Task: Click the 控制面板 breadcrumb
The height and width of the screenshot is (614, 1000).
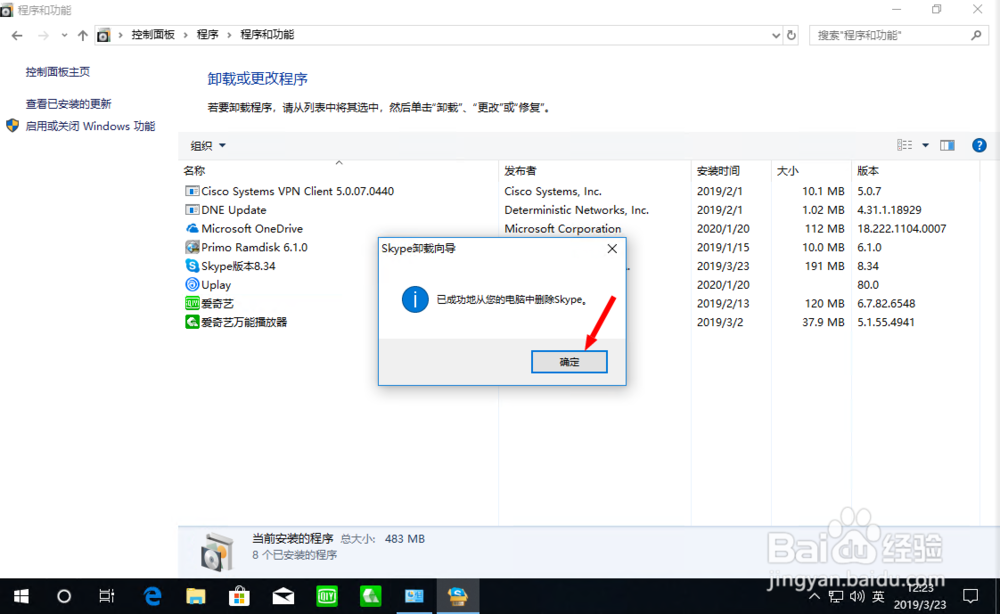Action: (153, 34)
